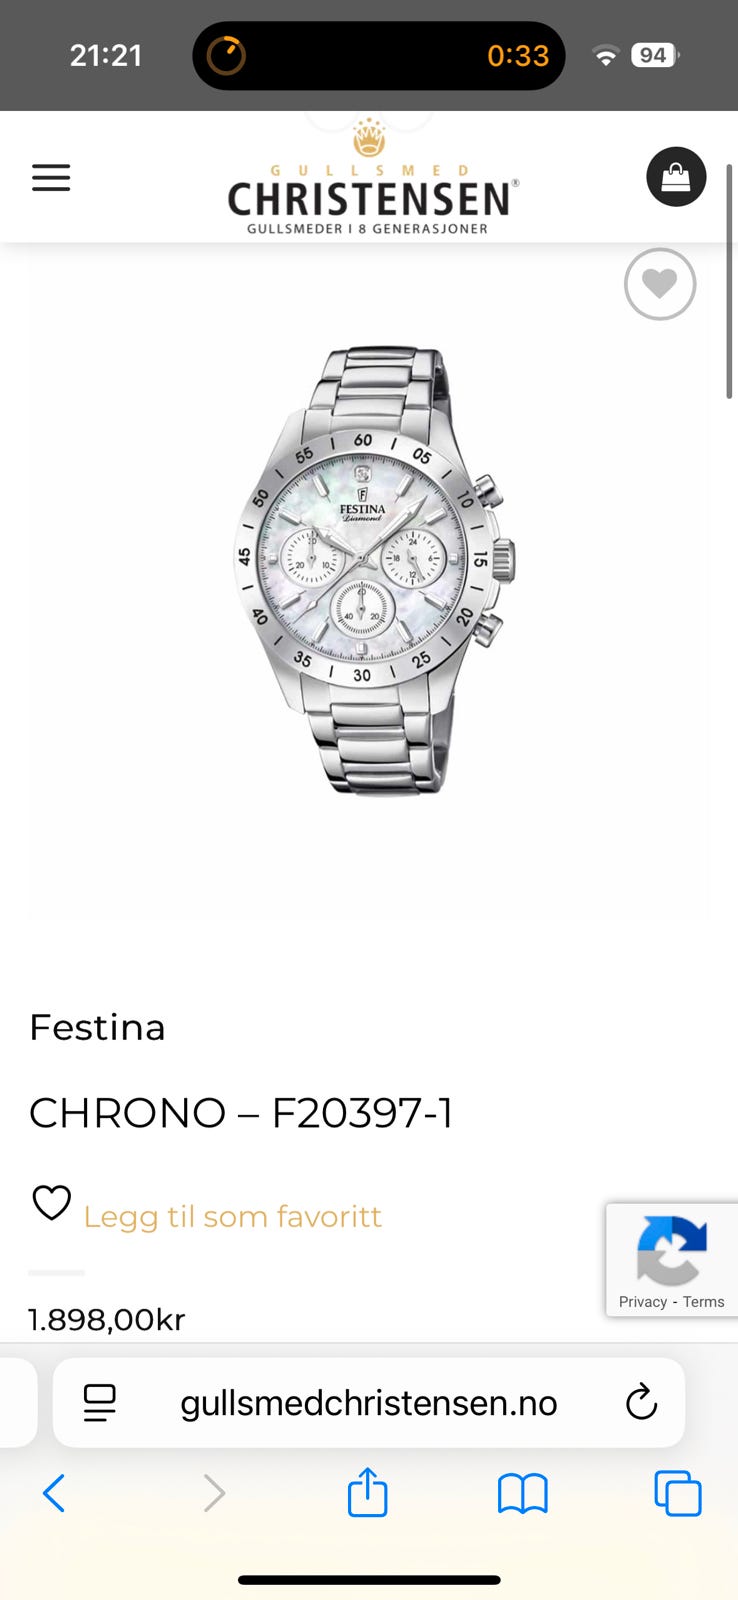Image resolution: width=738 pixels, height=1600 pixels.
Task: Tap the gullsmedchristensen.no address bar
Action: click(x=369, y=1402)
